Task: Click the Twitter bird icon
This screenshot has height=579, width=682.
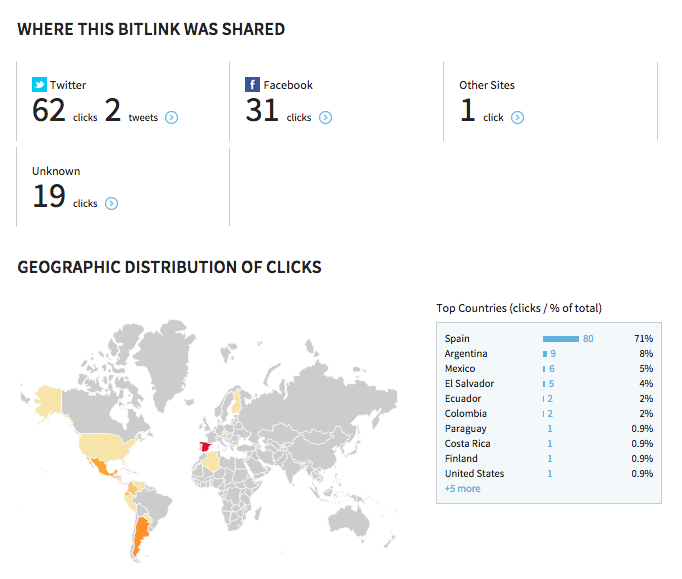Action: click(39, 84)
